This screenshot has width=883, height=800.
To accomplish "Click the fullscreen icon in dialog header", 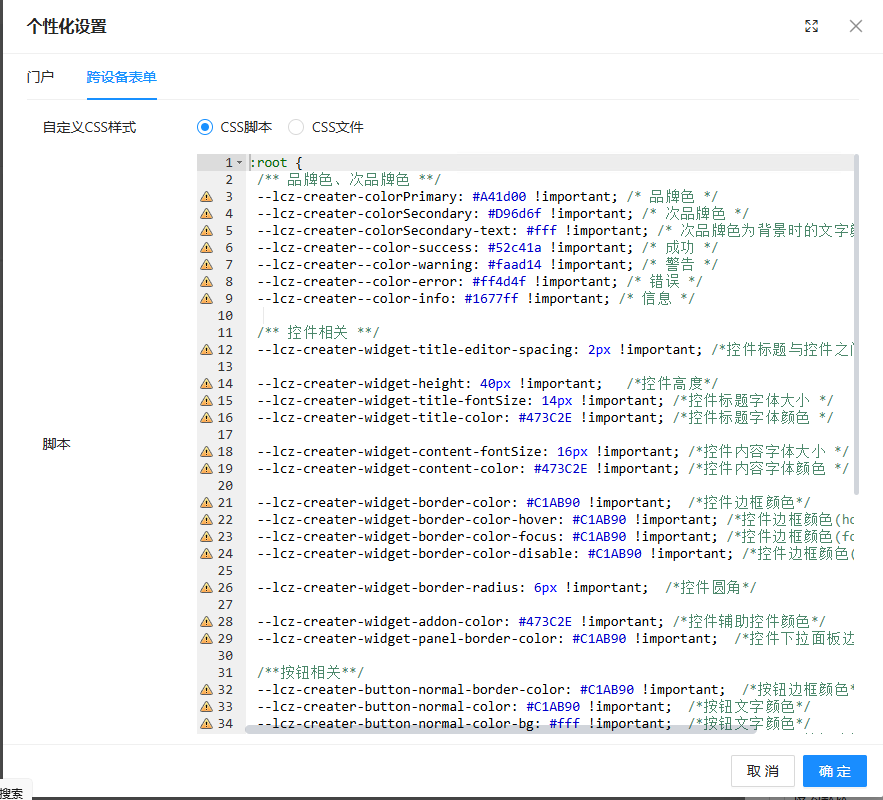I will [812, 26].
